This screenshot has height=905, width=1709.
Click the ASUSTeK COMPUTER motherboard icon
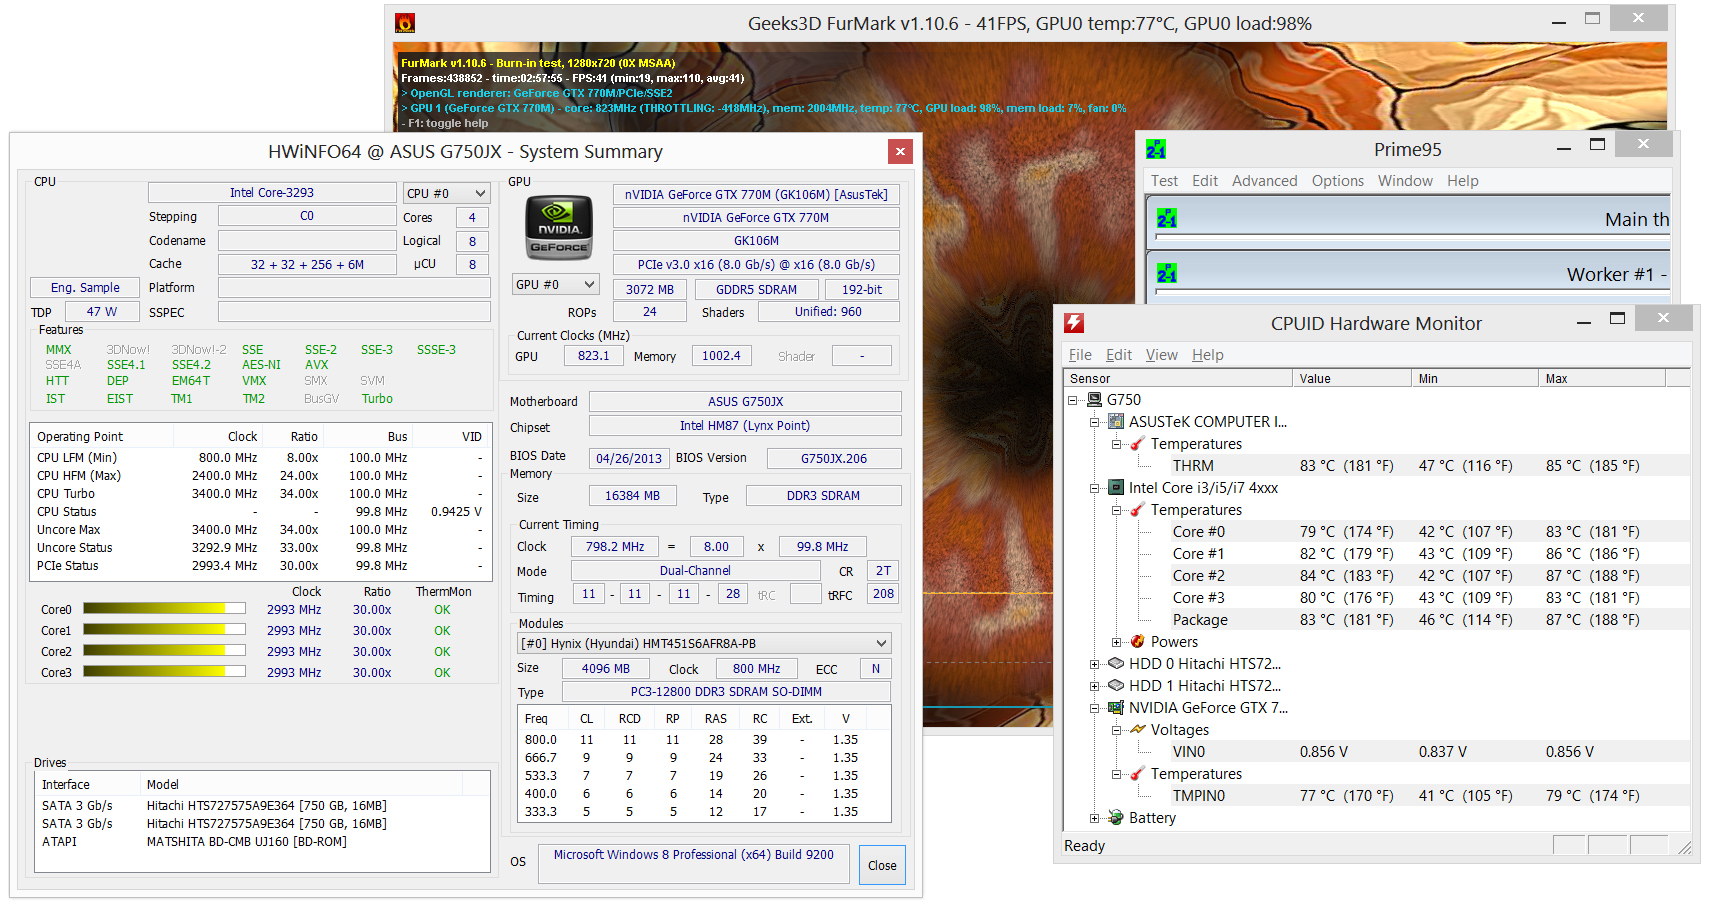[x=1116, y=421]
